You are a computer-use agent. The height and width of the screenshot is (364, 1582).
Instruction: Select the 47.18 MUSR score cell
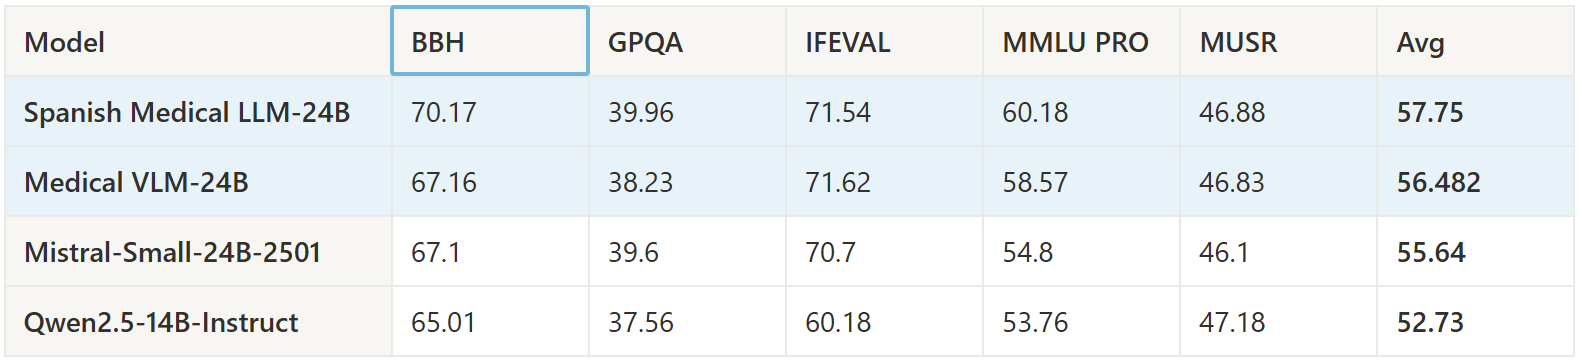pos(1278,322)
